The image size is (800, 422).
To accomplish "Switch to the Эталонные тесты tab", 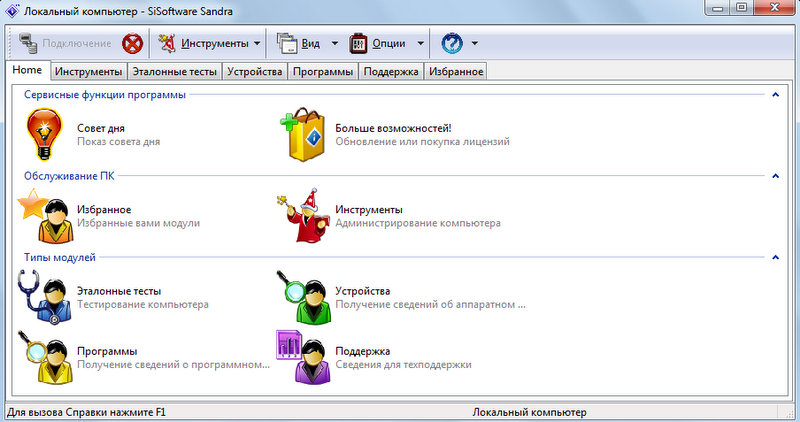I will pos(174,71).
